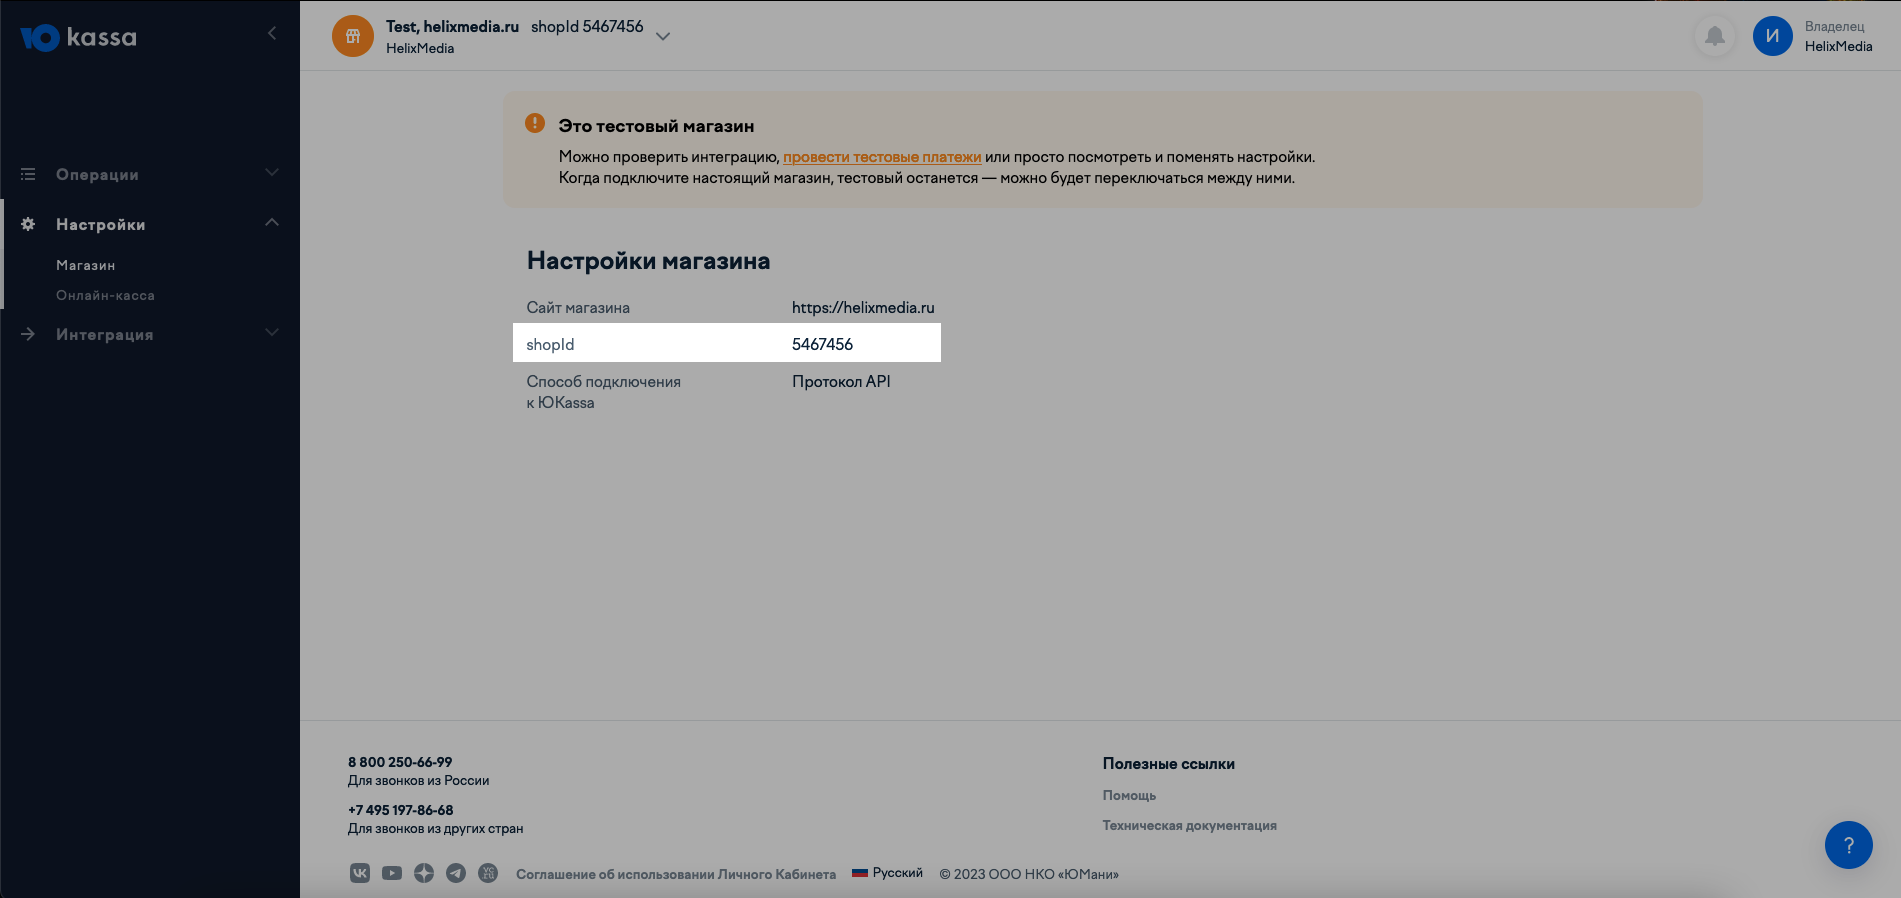Click the Операции list icon
Image resolution: width=1901 pixels, height=898 pixels.
point(28,174)
